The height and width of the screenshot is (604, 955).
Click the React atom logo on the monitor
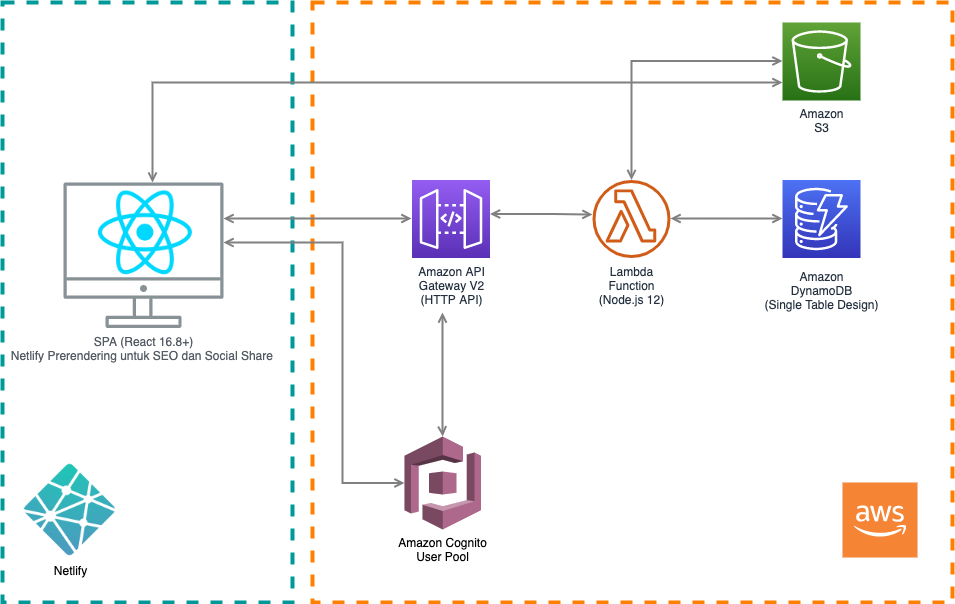(x=144, y=232)
